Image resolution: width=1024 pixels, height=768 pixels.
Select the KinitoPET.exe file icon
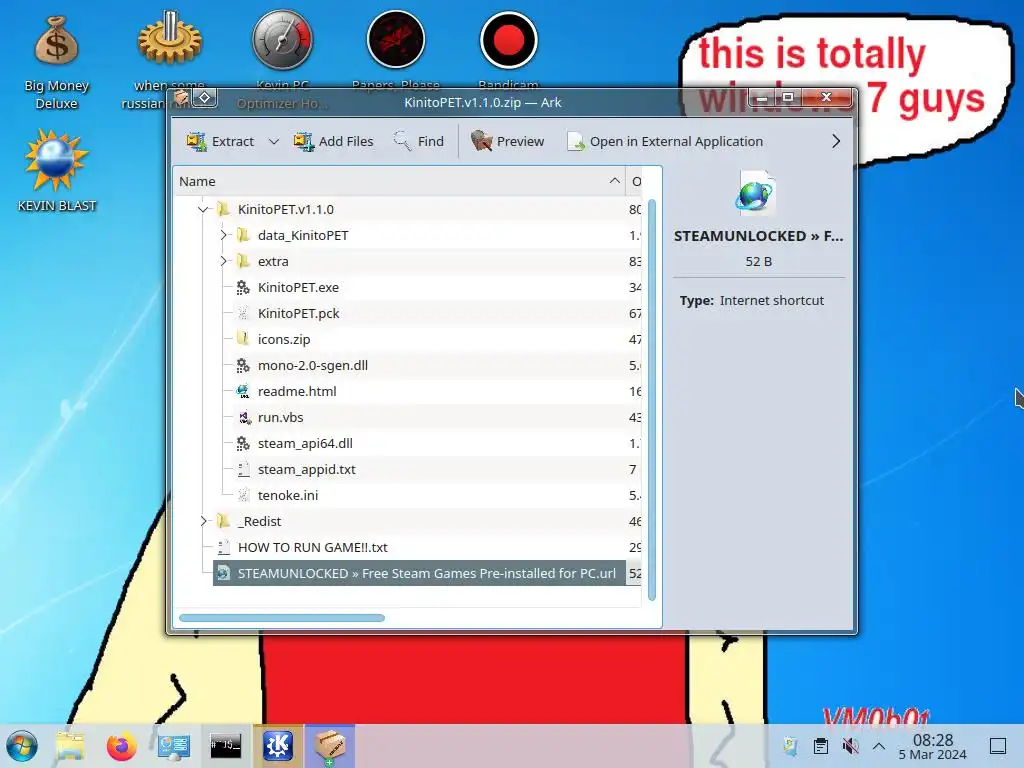[x=243, y=287]
